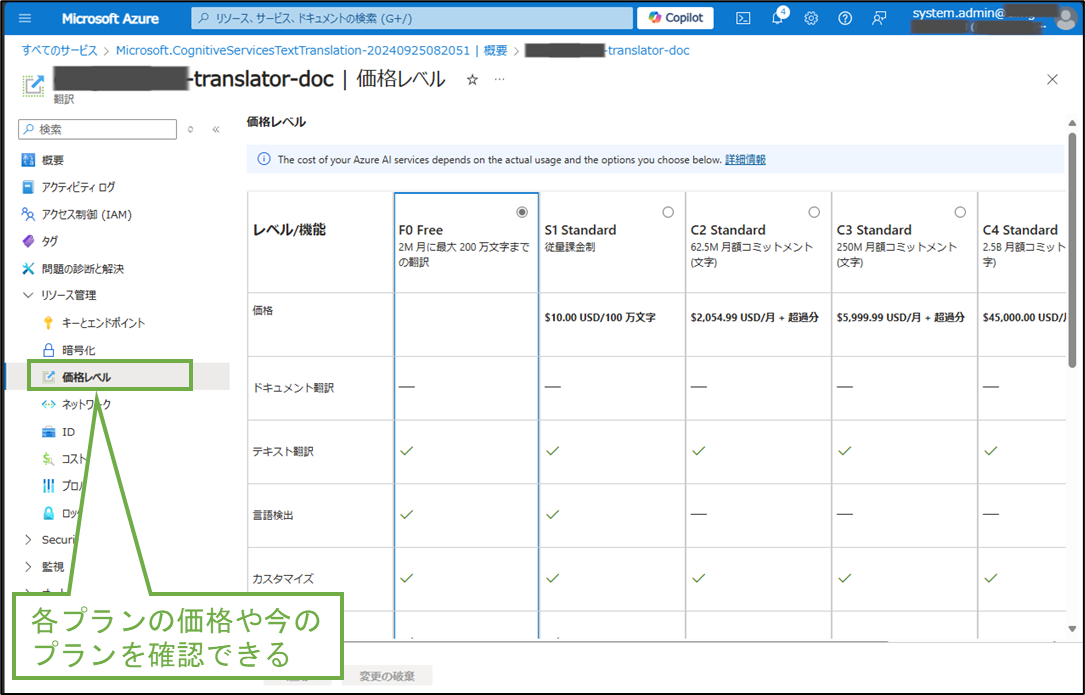The image size is (1085, 695).
Task: Click the 変更の破棄 button
Action: click(388, 676)
